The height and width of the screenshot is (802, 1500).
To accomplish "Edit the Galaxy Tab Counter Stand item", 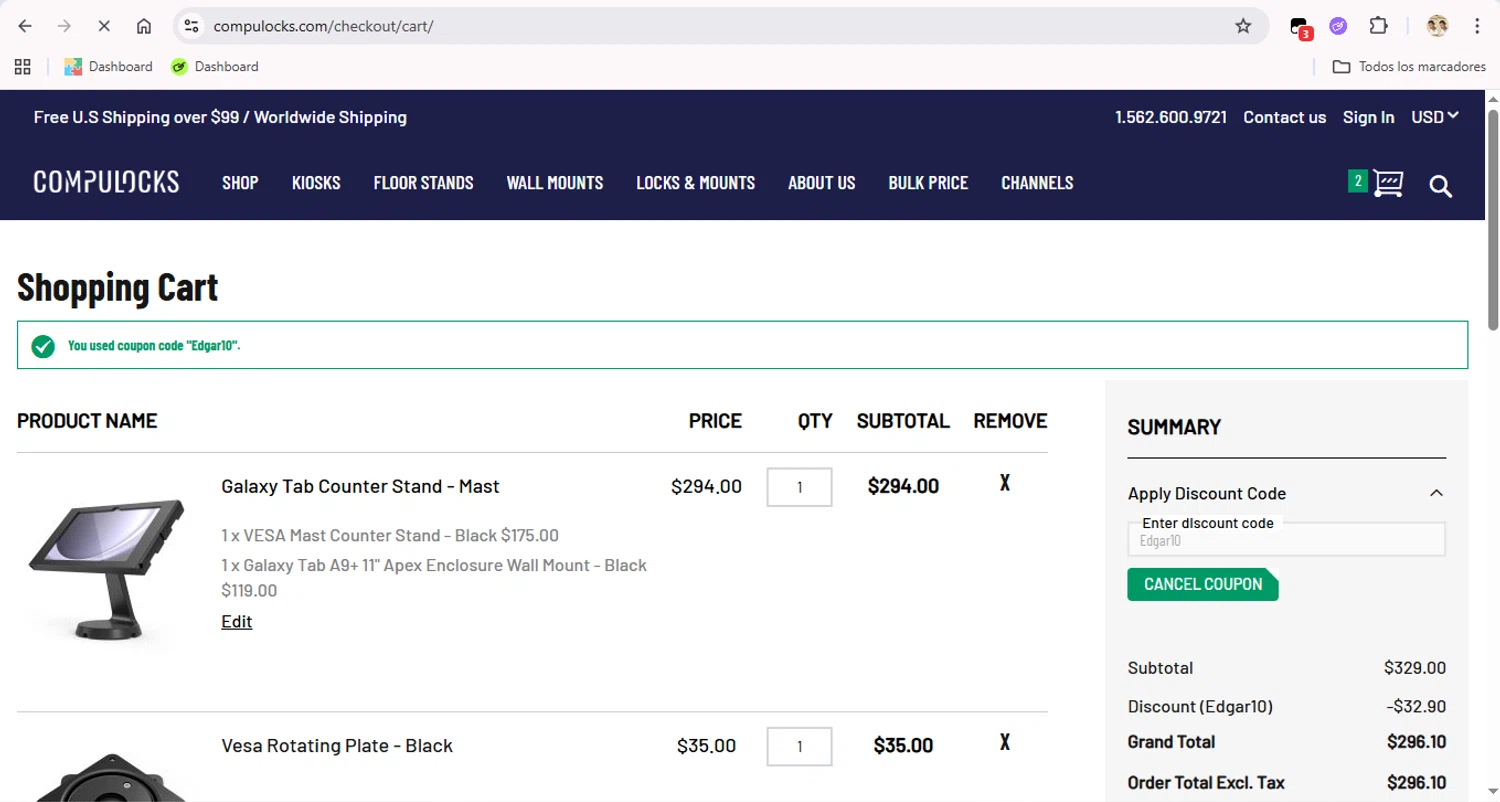I will pos(236,621).
